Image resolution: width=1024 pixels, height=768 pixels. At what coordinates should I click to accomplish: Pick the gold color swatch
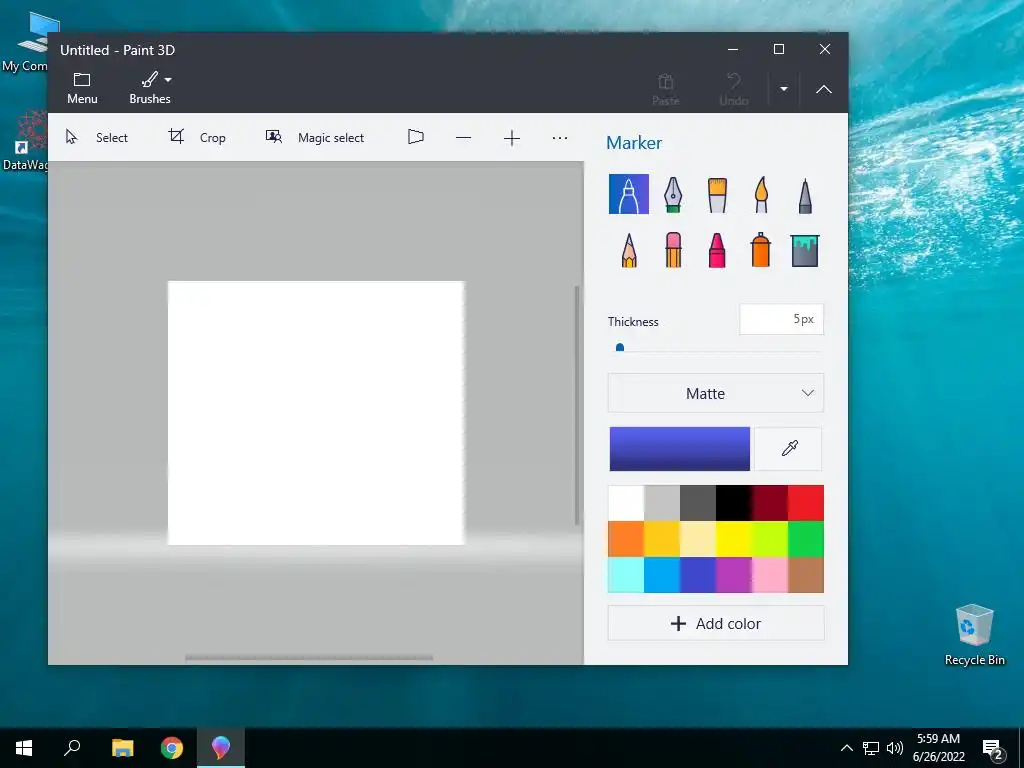point(662,539)
